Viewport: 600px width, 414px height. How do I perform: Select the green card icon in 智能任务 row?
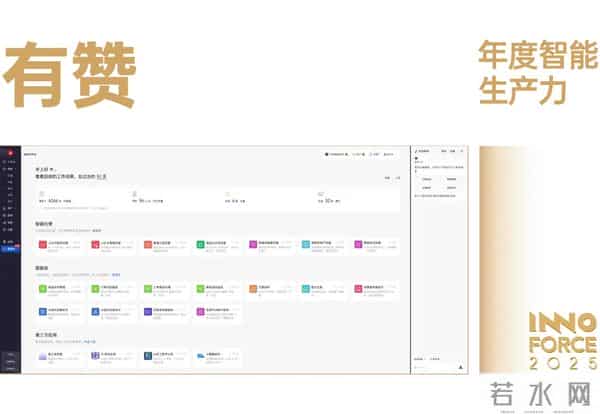click(200, 243)
